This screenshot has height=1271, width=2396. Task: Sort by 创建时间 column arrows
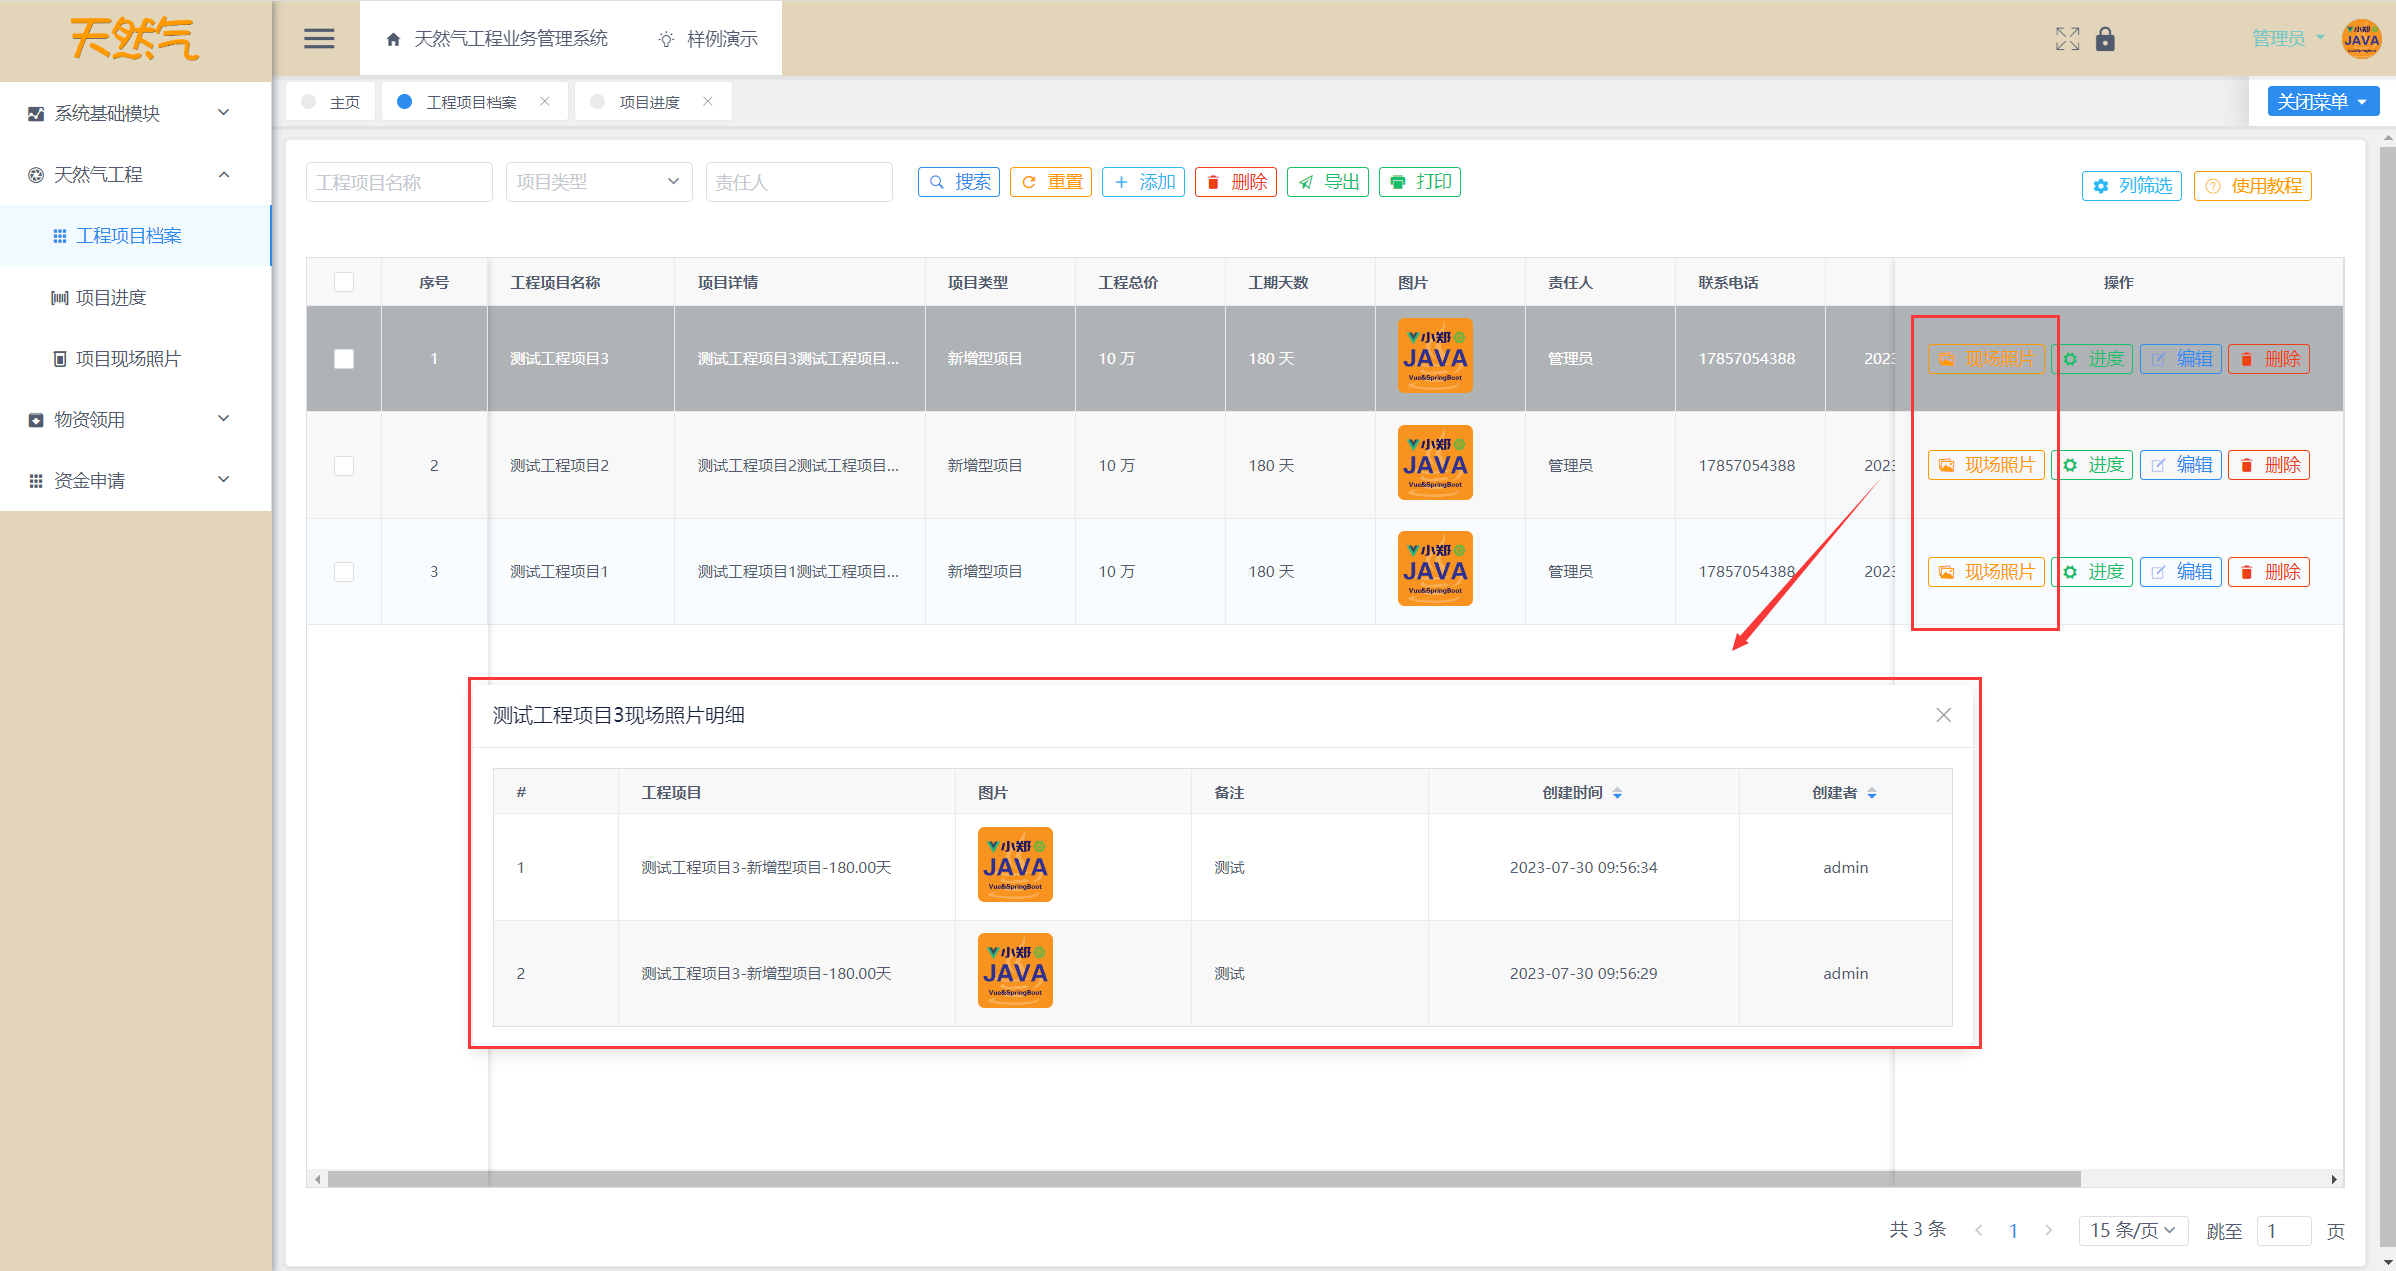[1617, 793]
